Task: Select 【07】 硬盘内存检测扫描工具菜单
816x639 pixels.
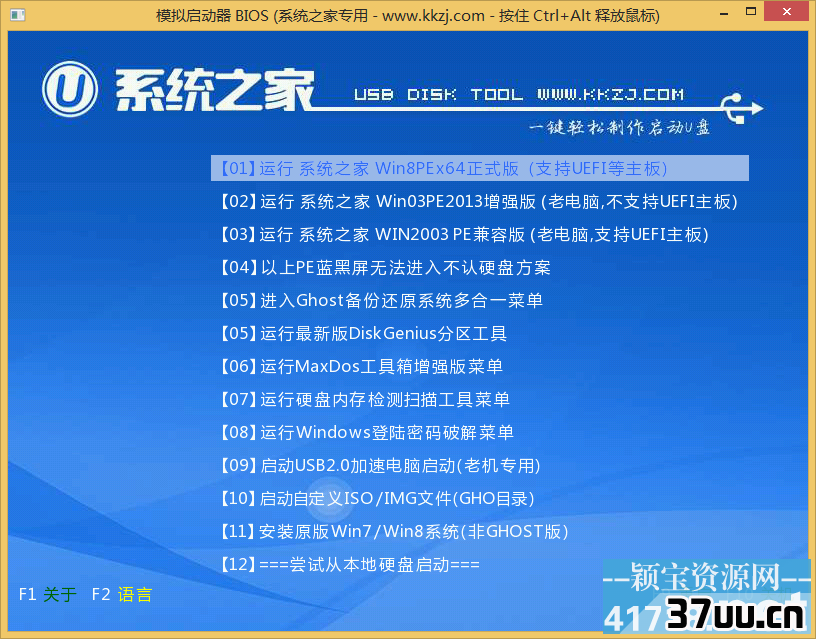Action: [x=364, y=399]
